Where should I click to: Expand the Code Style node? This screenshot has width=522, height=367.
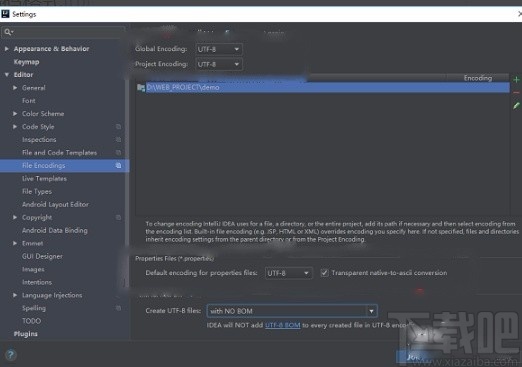pyautogui.click(x=15, y=127)
